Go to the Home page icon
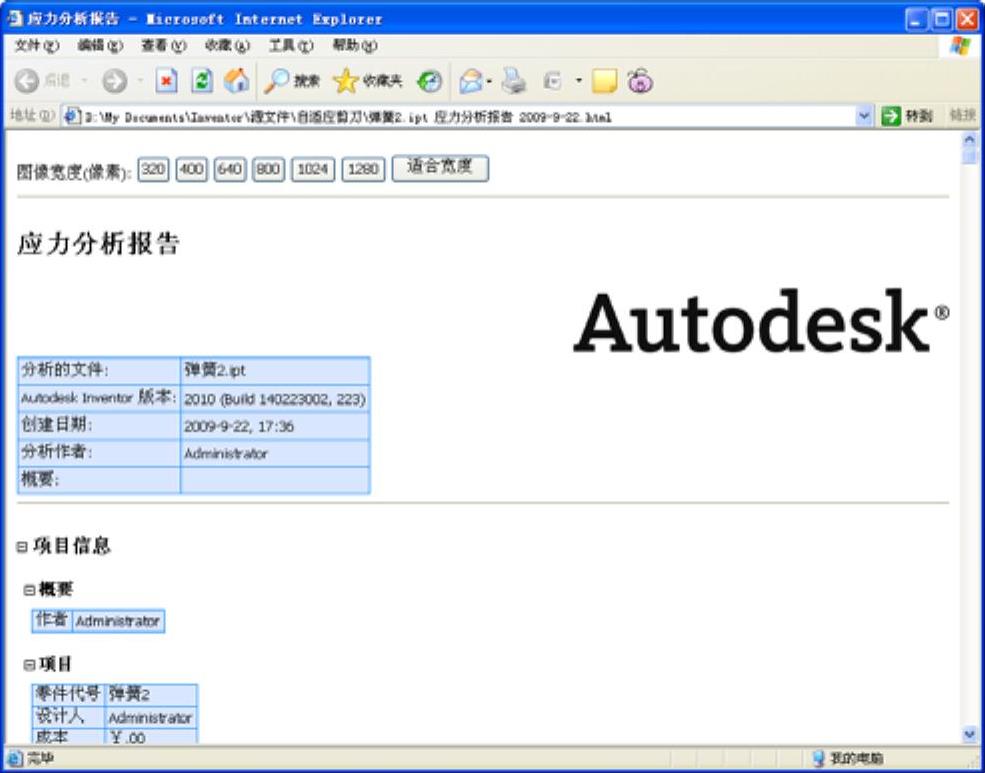Viewport: 985px width, 773px height. click(237, 80)
